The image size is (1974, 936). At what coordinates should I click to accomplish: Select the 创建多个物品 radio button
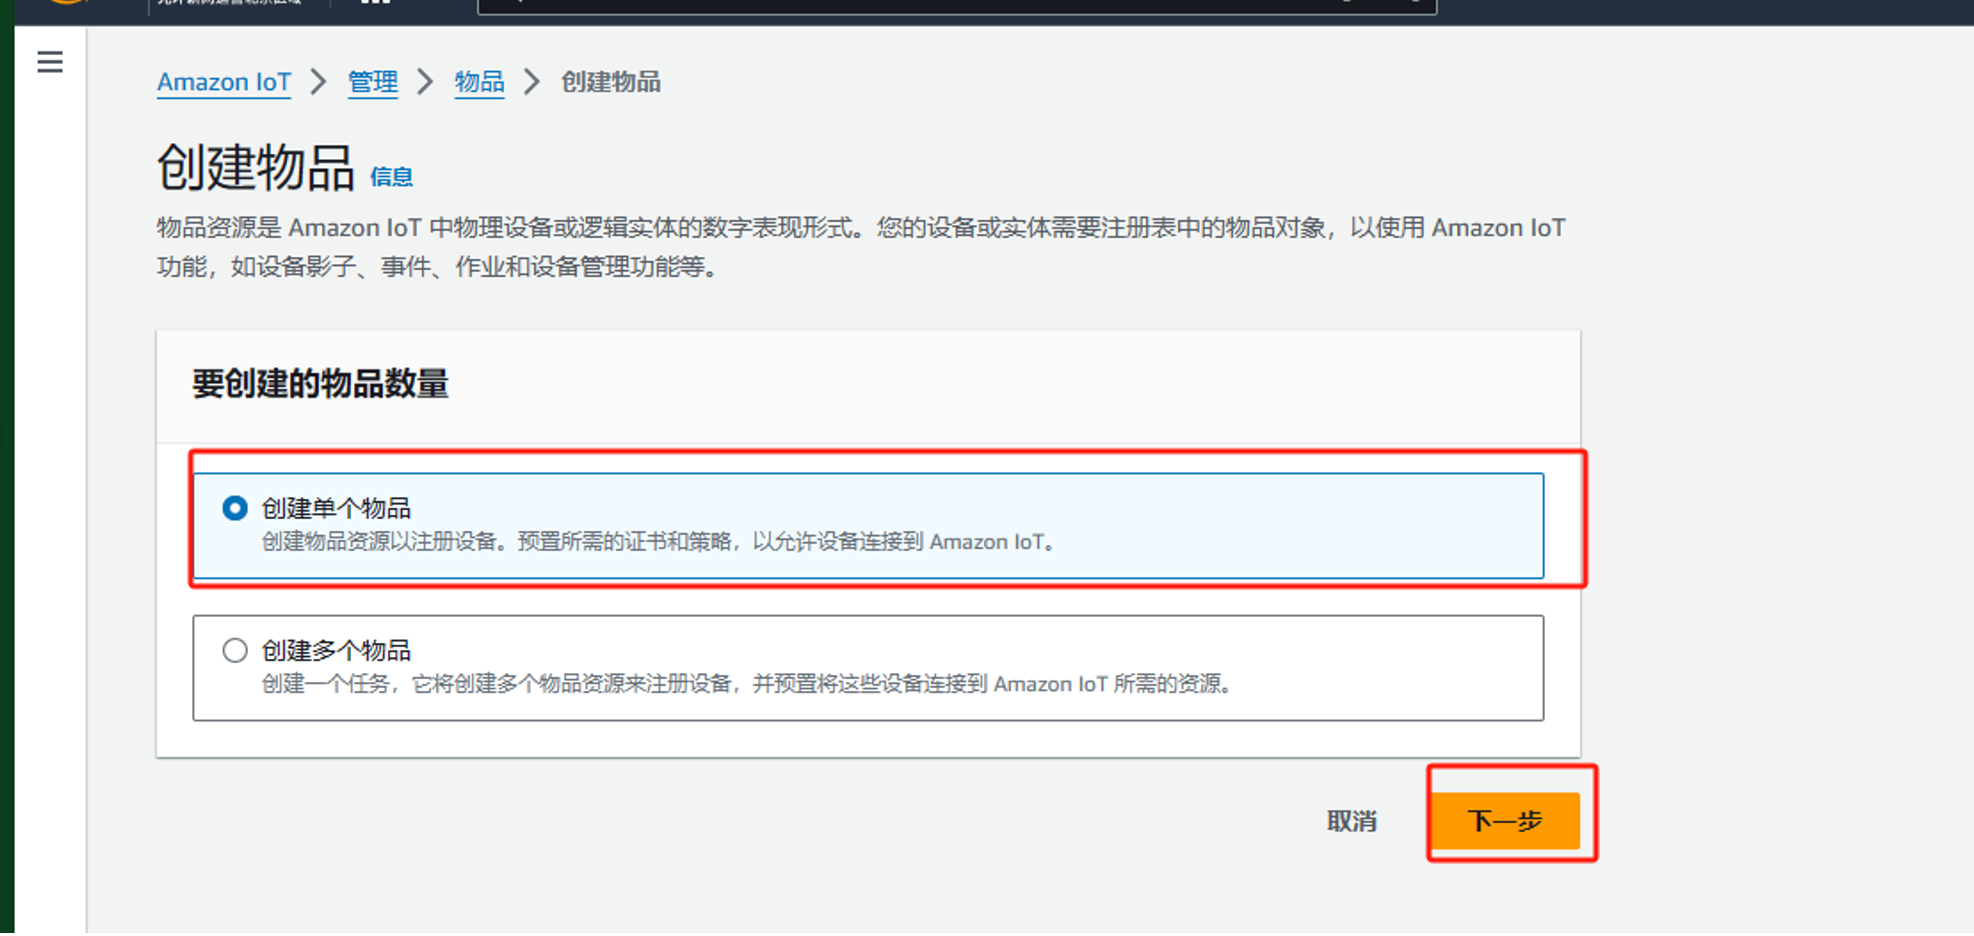(235, 650)
